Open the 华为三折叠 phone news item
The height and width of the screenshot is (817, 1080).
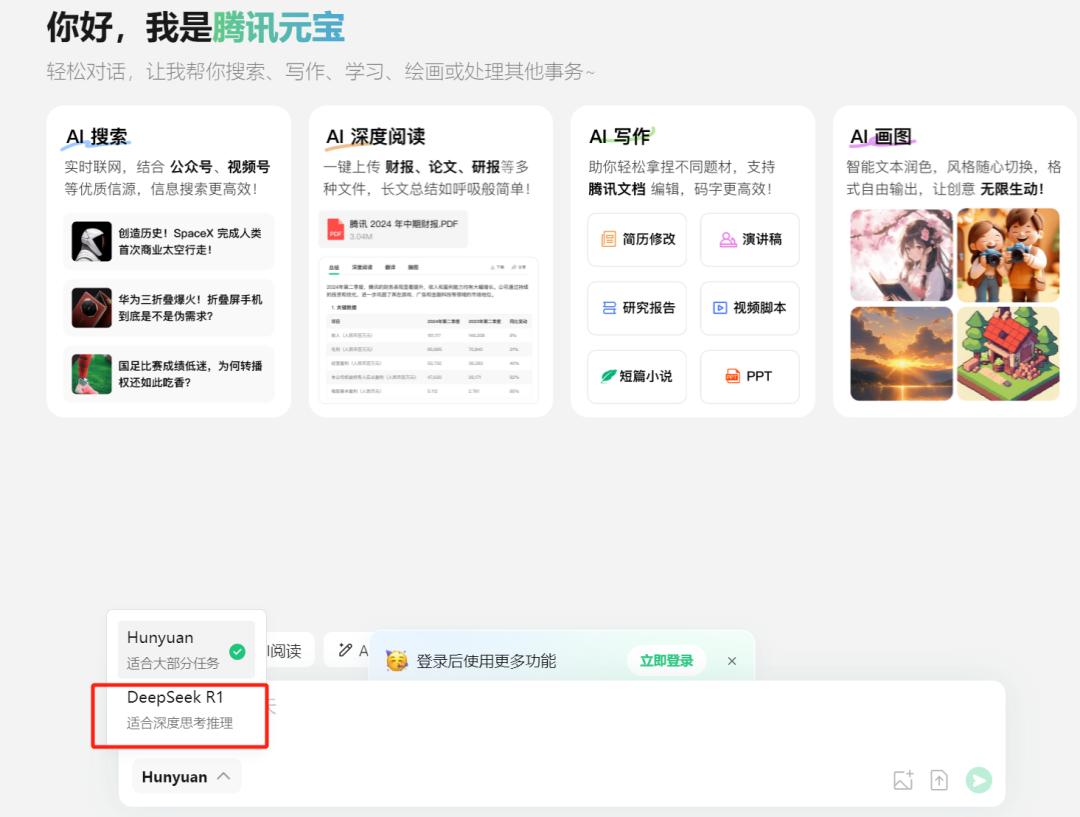(168, 308)
